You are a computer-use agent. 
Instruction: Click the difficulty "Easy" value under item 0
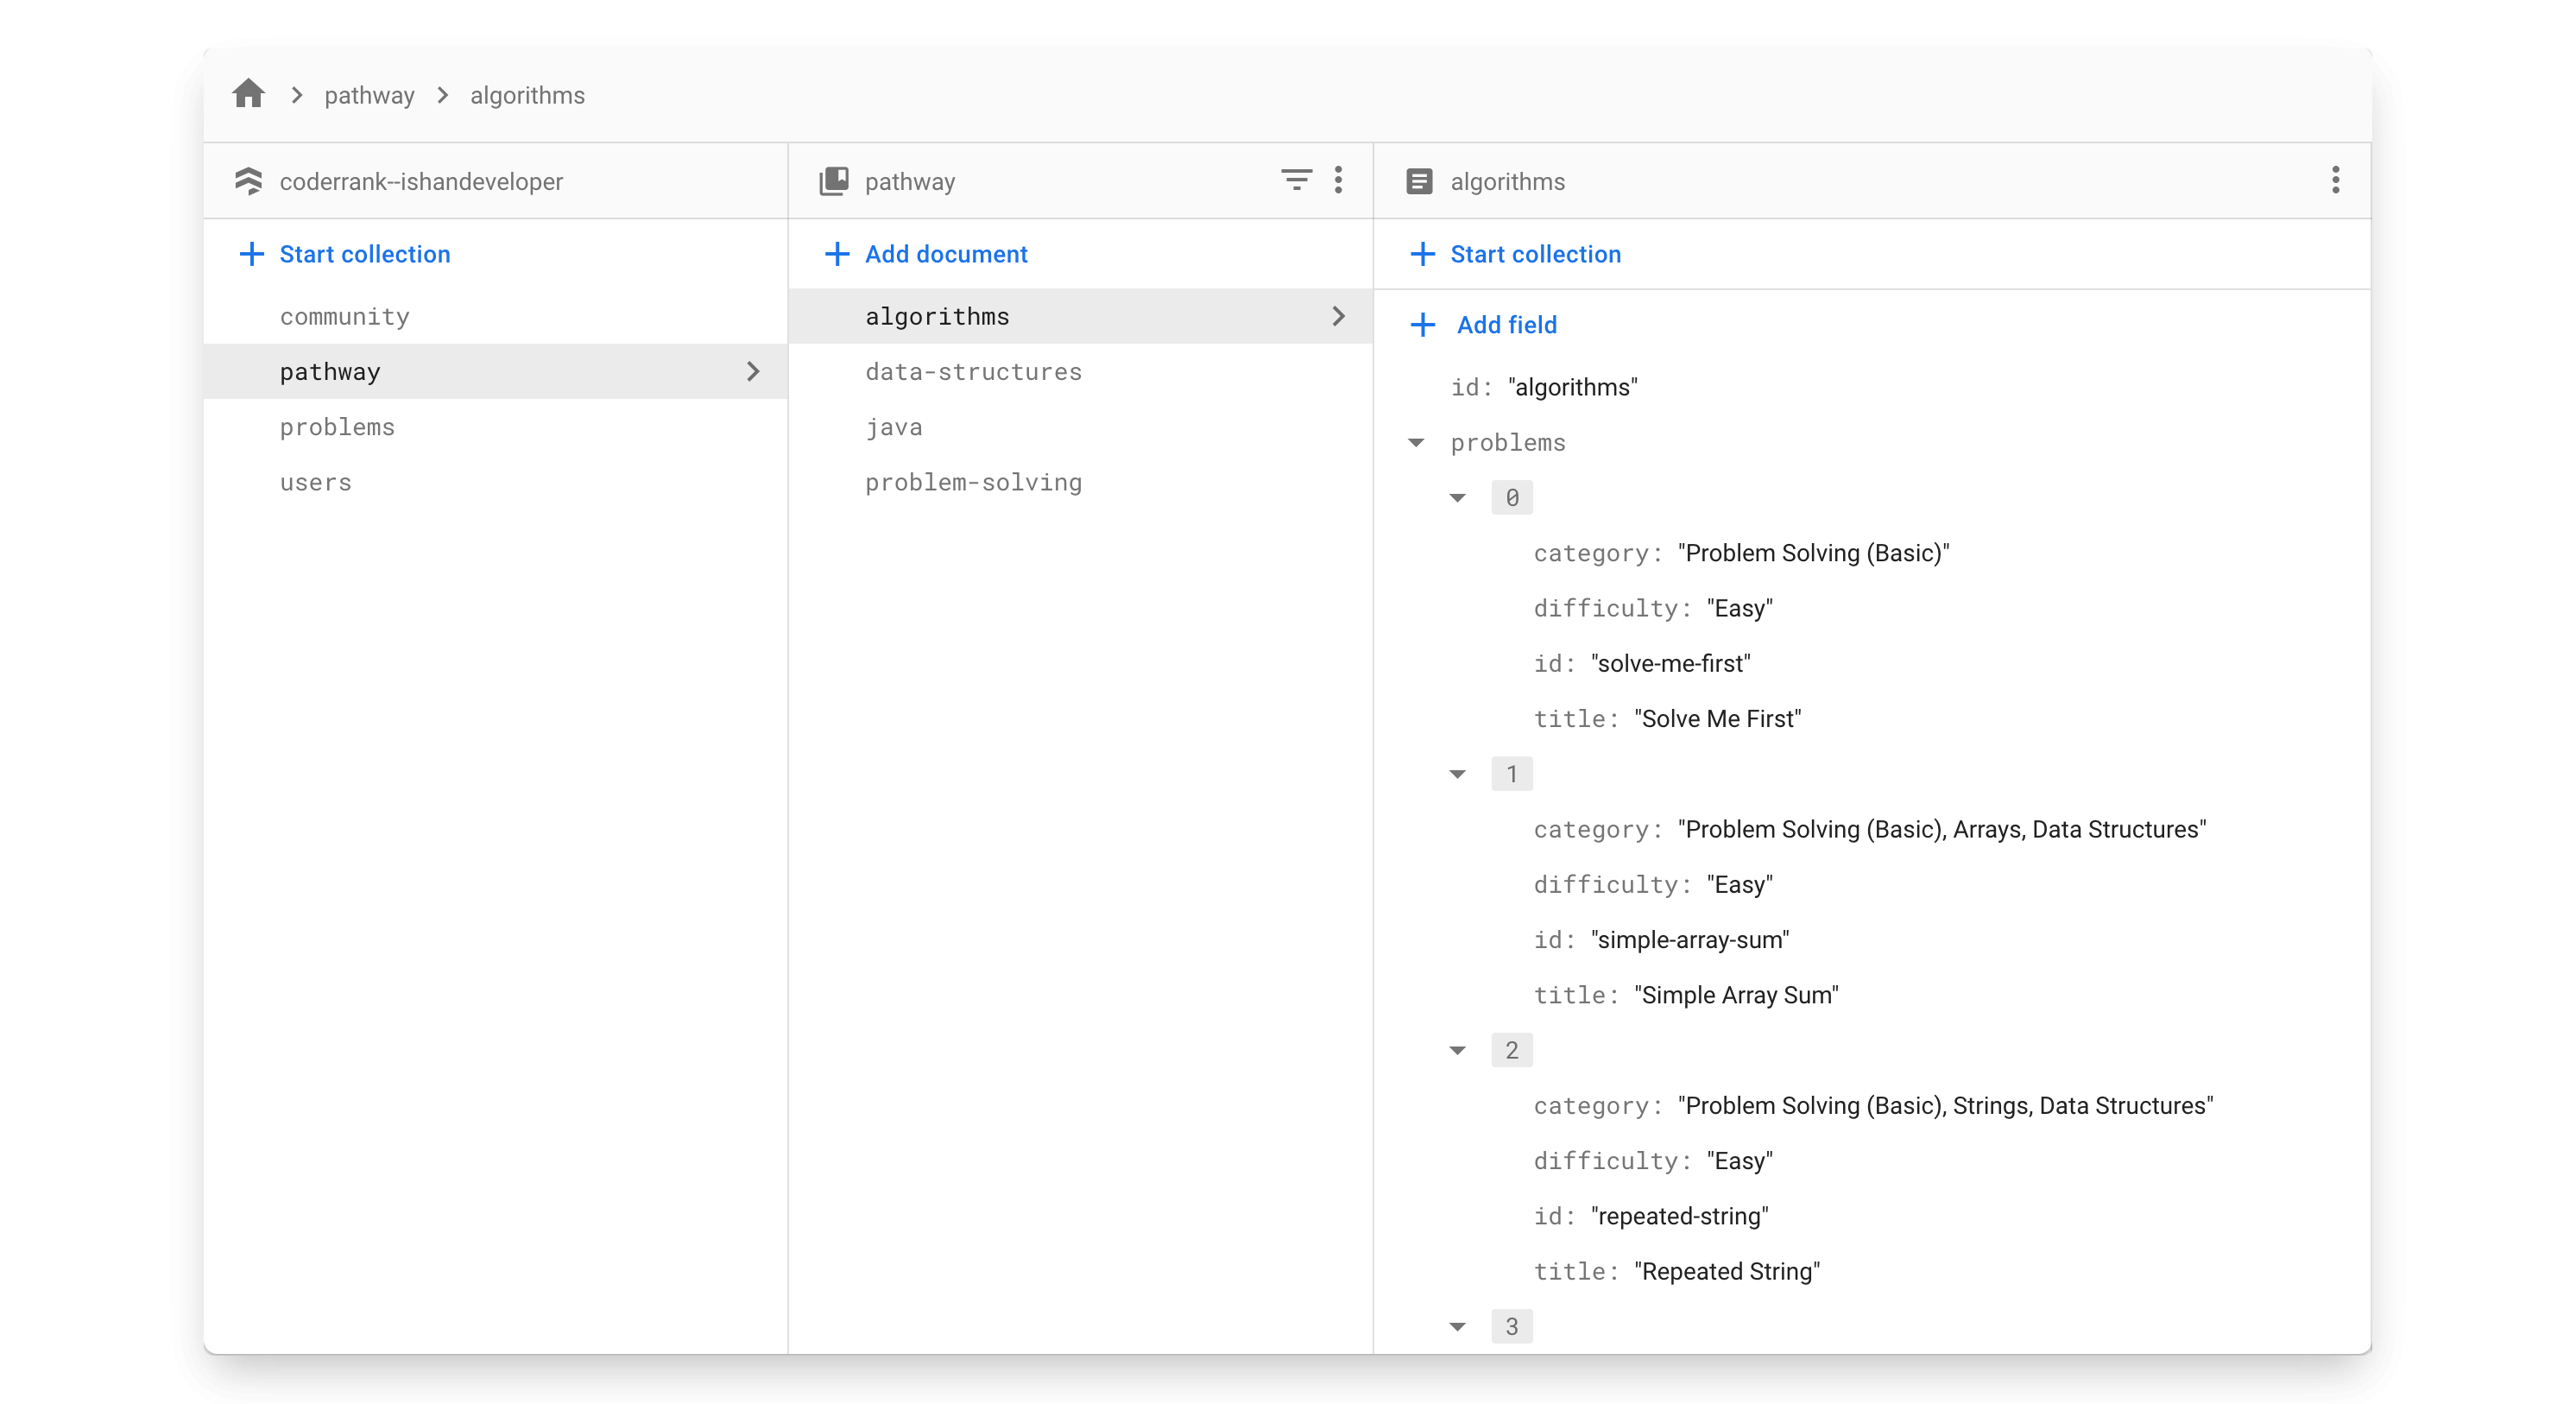[1739, 608]
